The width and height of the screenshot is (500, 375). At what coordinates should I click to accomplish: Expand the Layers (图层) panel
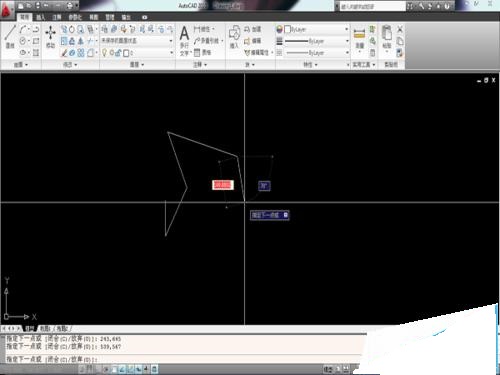pos(137,64)
